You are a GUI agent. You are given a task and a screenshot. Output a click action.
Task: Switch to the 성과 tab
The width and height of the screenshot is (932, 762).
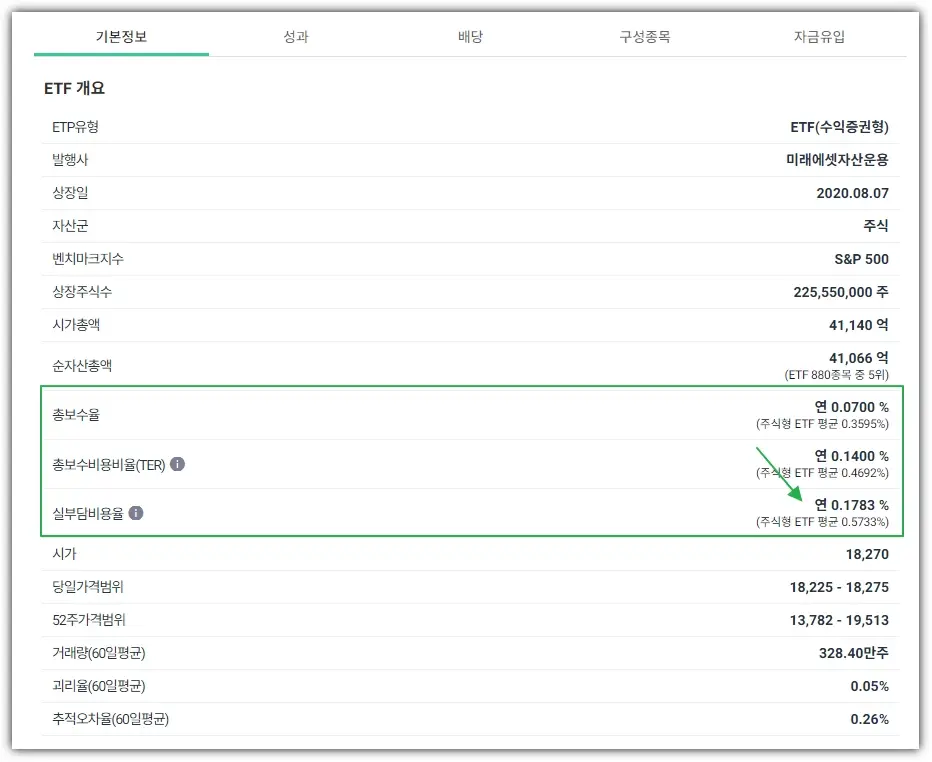click(x=295, y=37)
